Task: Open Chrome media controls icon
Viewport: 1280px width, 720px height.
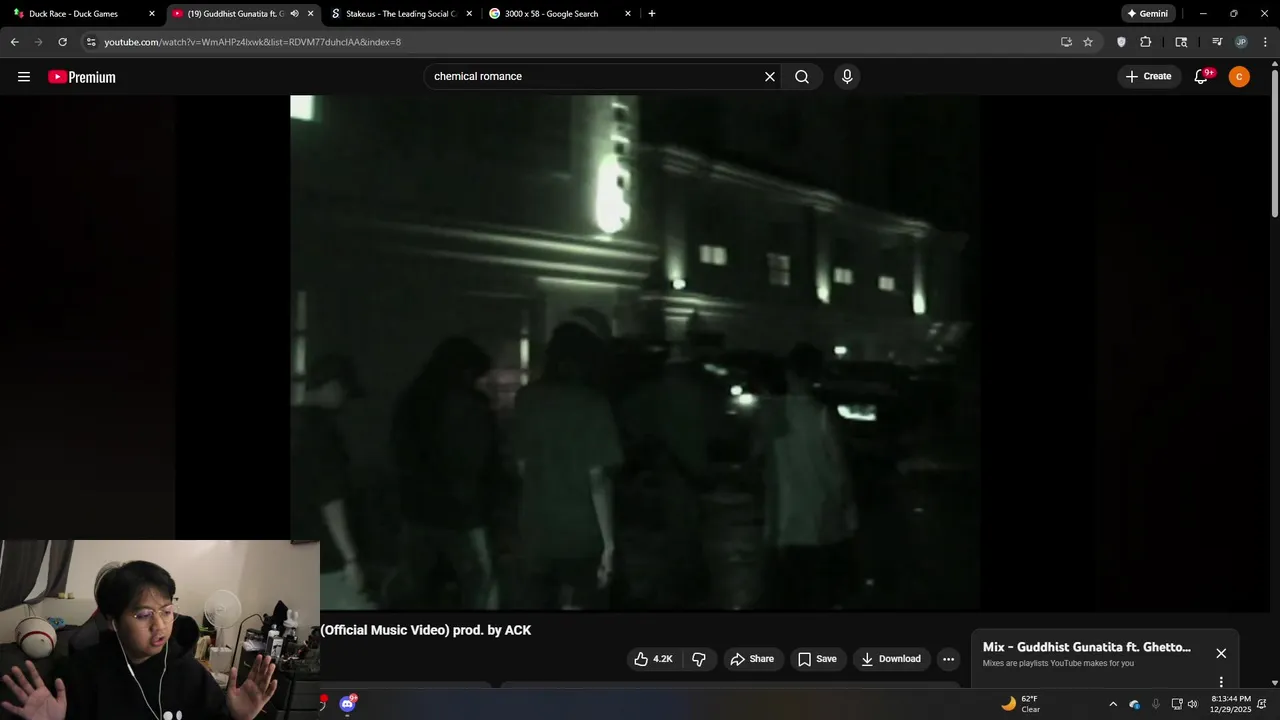Action: [x=1217, y=42]
